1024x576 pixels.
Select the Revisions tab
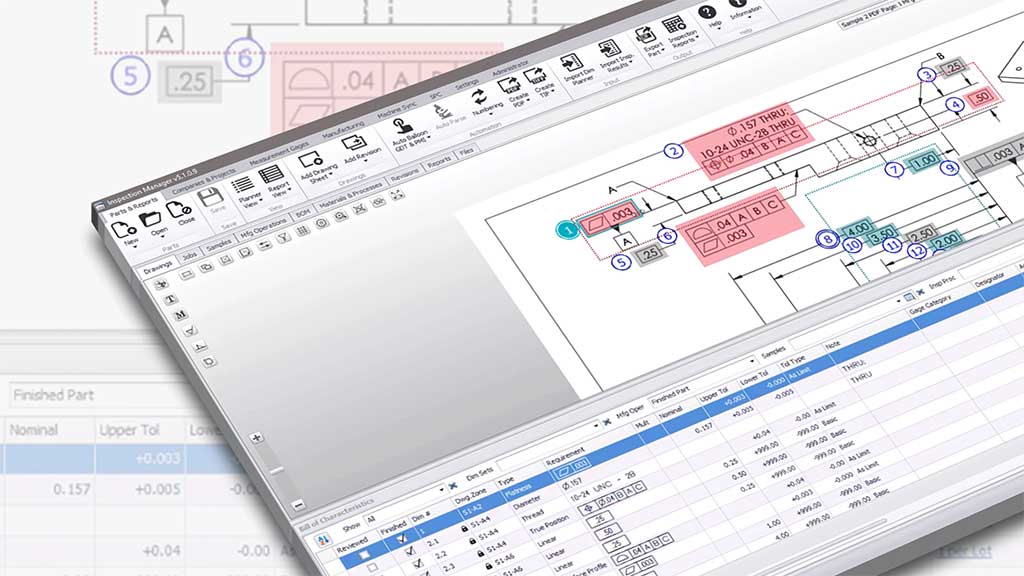404,175
